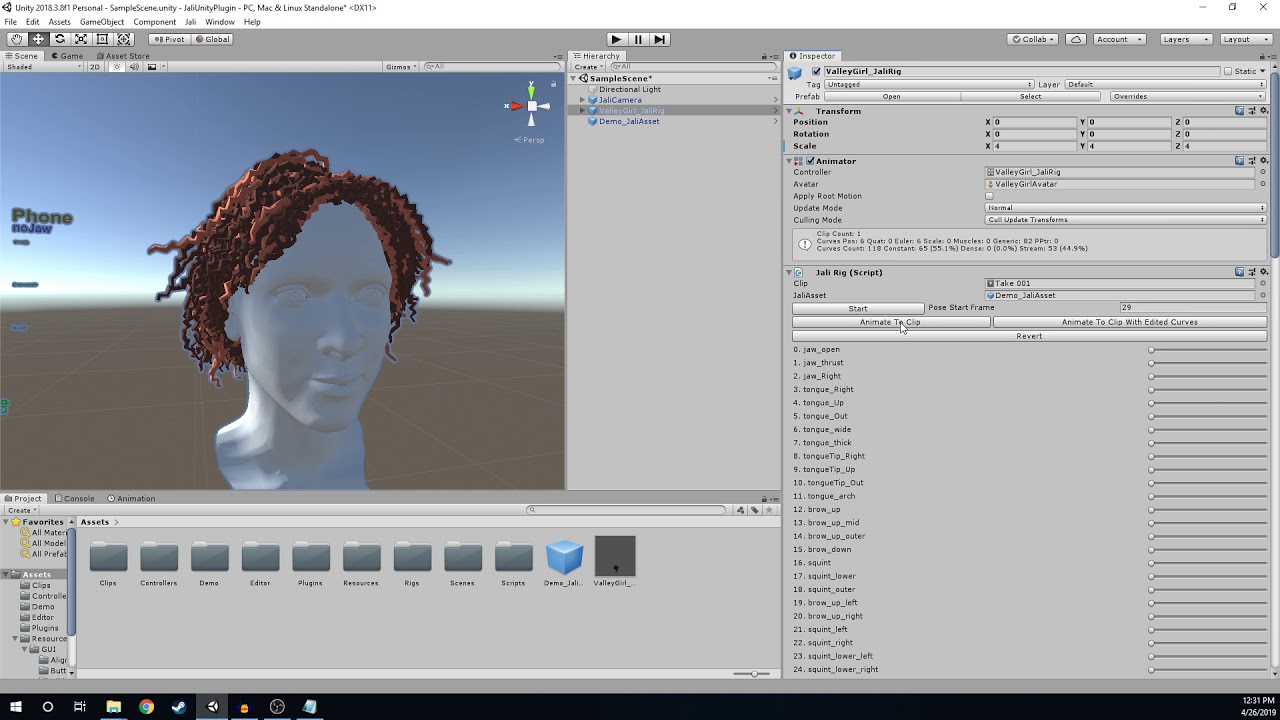Adjust the jaw_open slider
This screenshot has height=720, width=1280.
(1208, 350)
